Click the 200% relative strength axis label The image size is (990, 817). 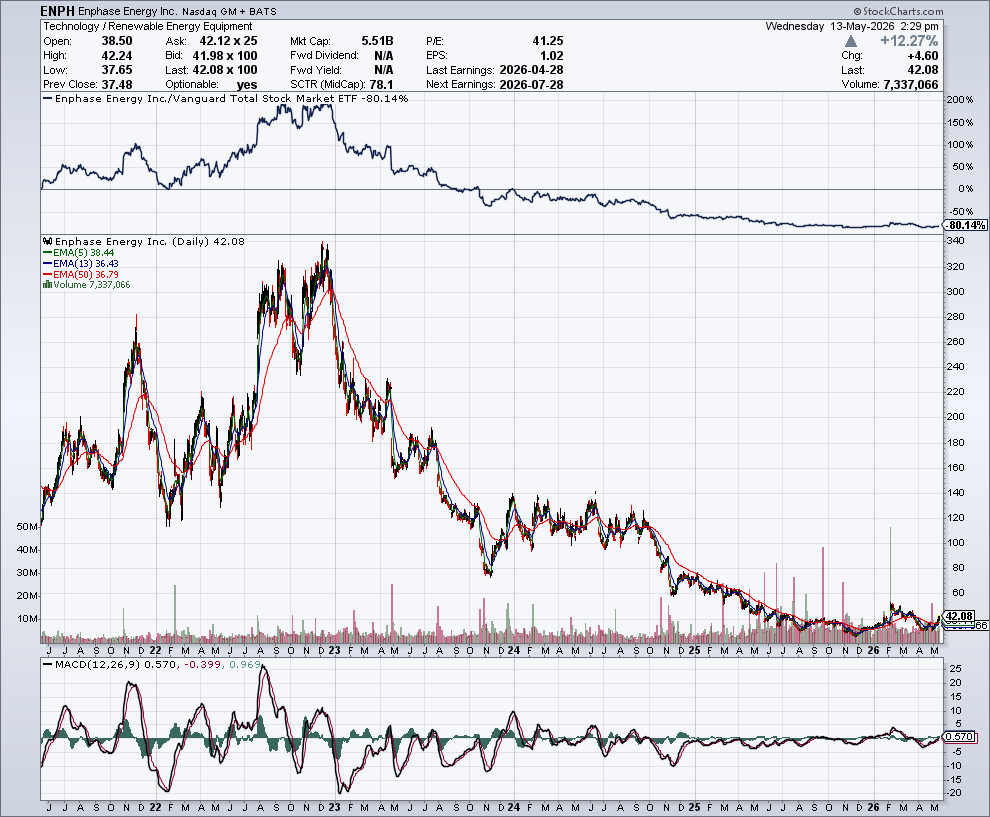pyautogui.click(x=960, y=100)
